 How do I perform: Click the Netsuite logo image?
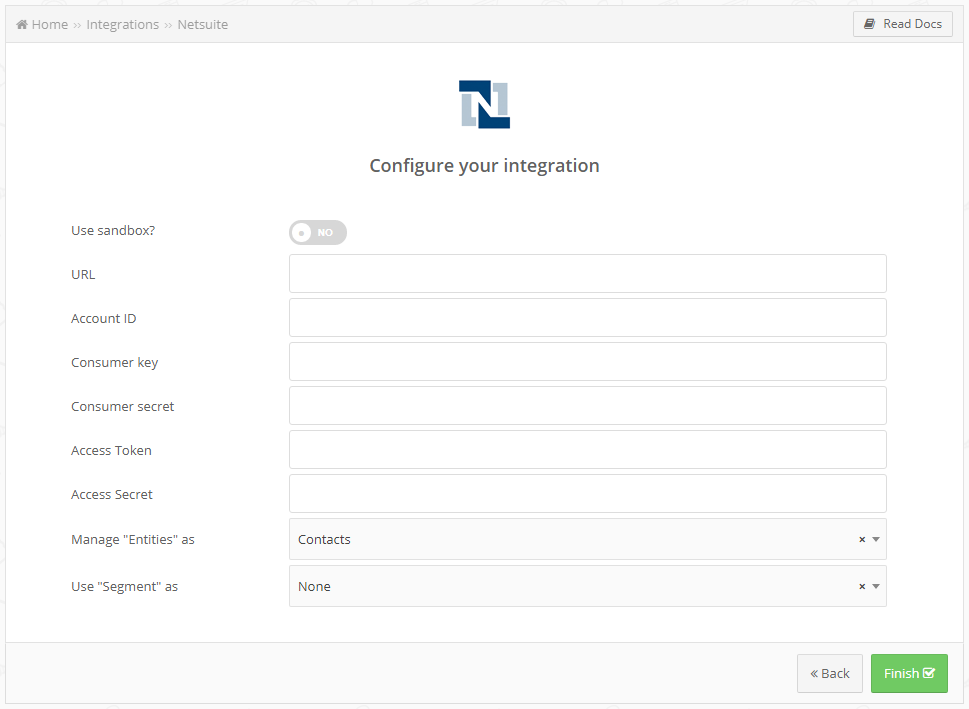pyautogui.click(x=484, y=104)
